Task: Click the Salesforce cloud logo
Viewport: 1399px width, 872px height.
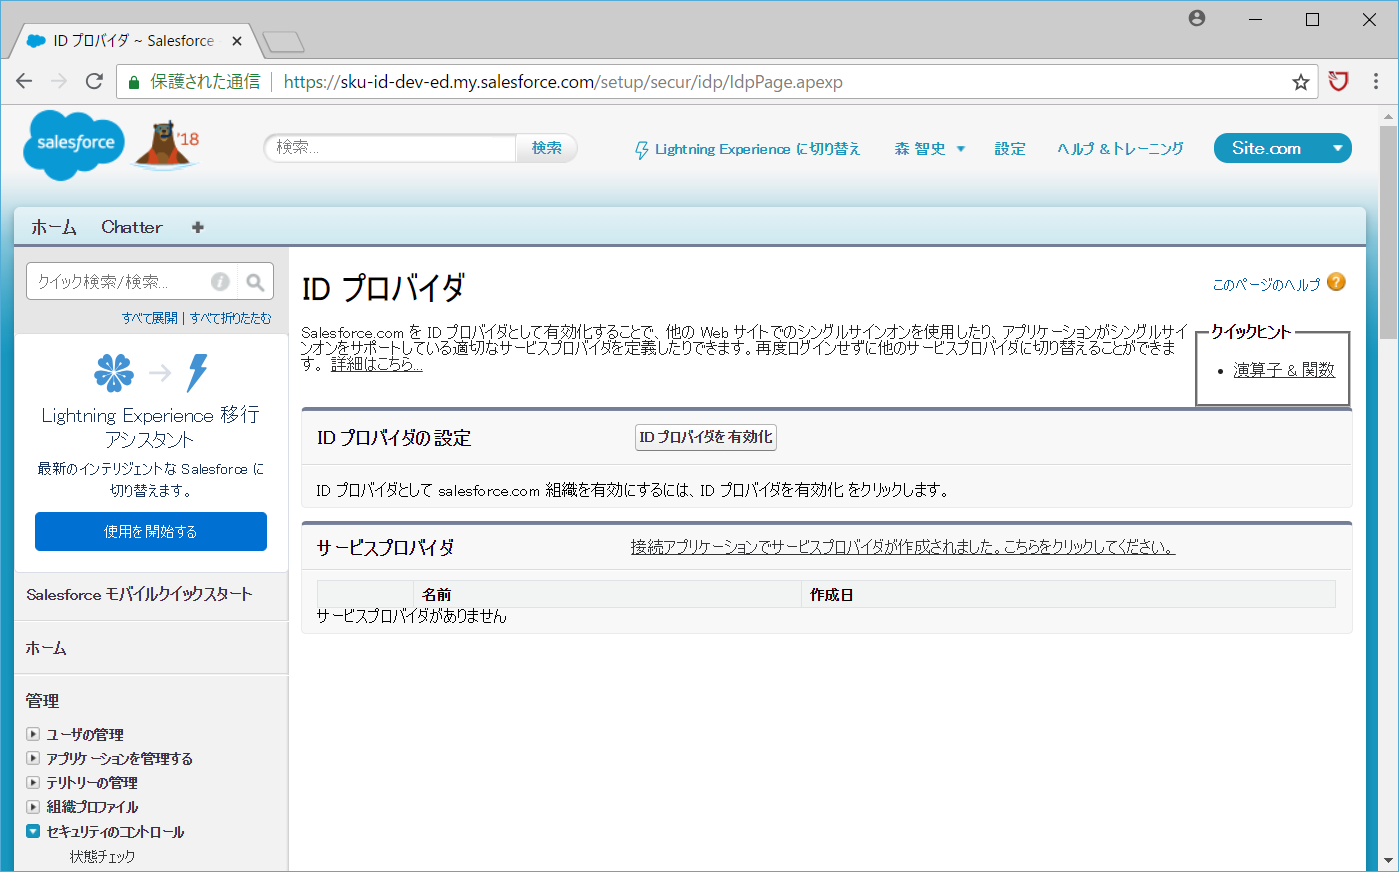Action: point(75,145)
